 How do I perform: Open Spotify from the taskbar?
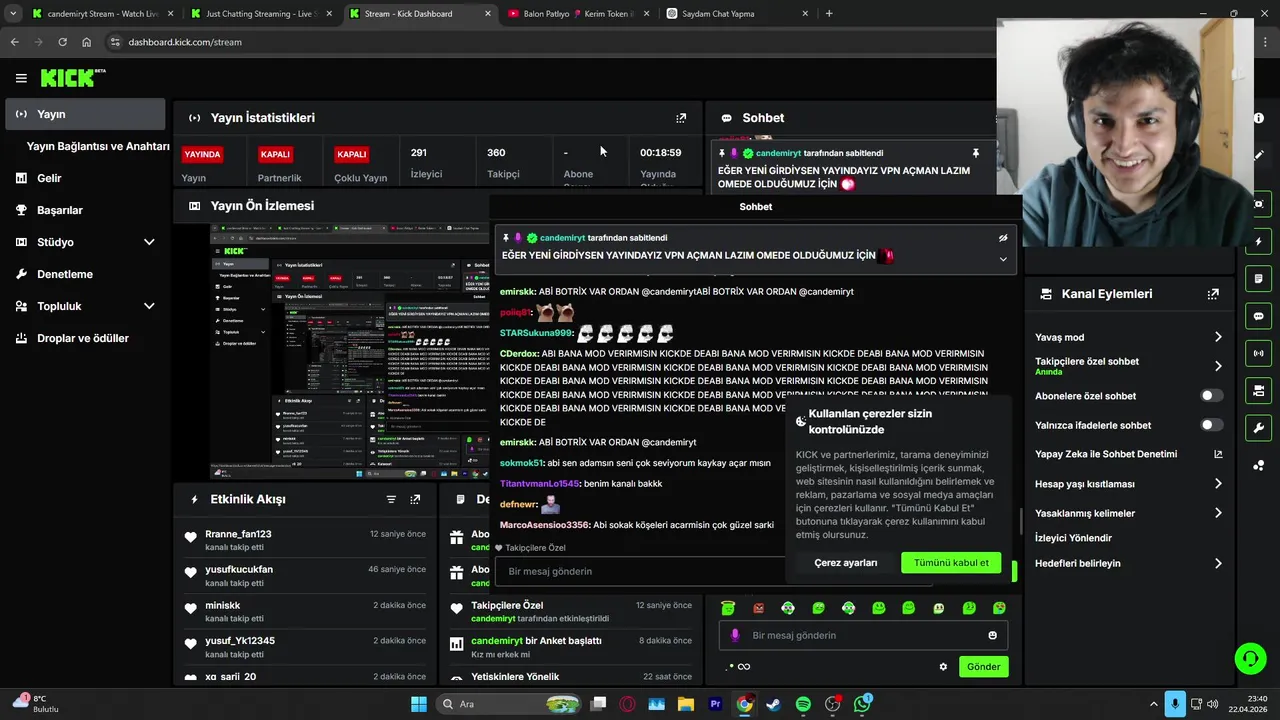pyautogui.click(x=803, y=704)
